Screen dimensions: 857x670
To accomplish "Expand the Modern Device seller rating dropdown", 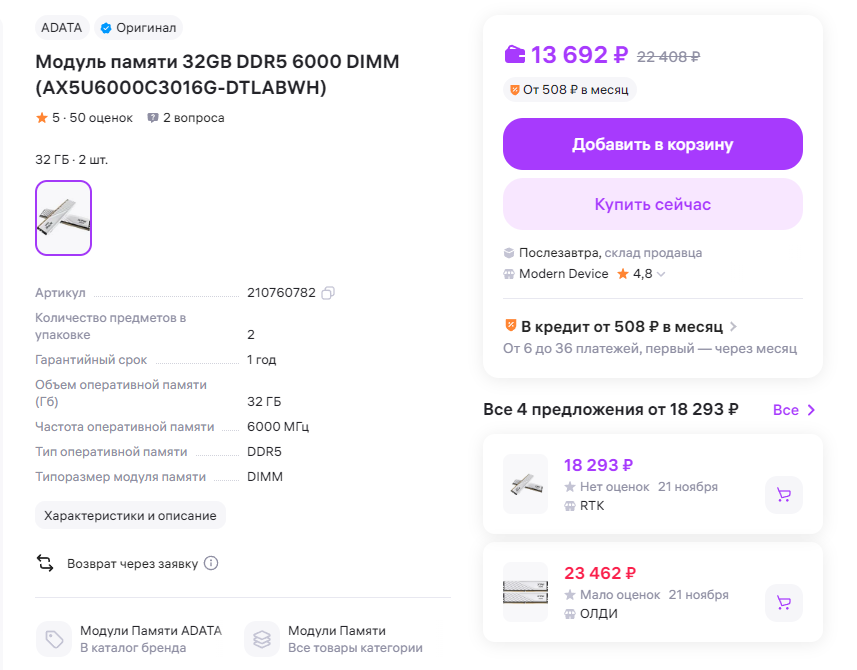I will (661, 274).
